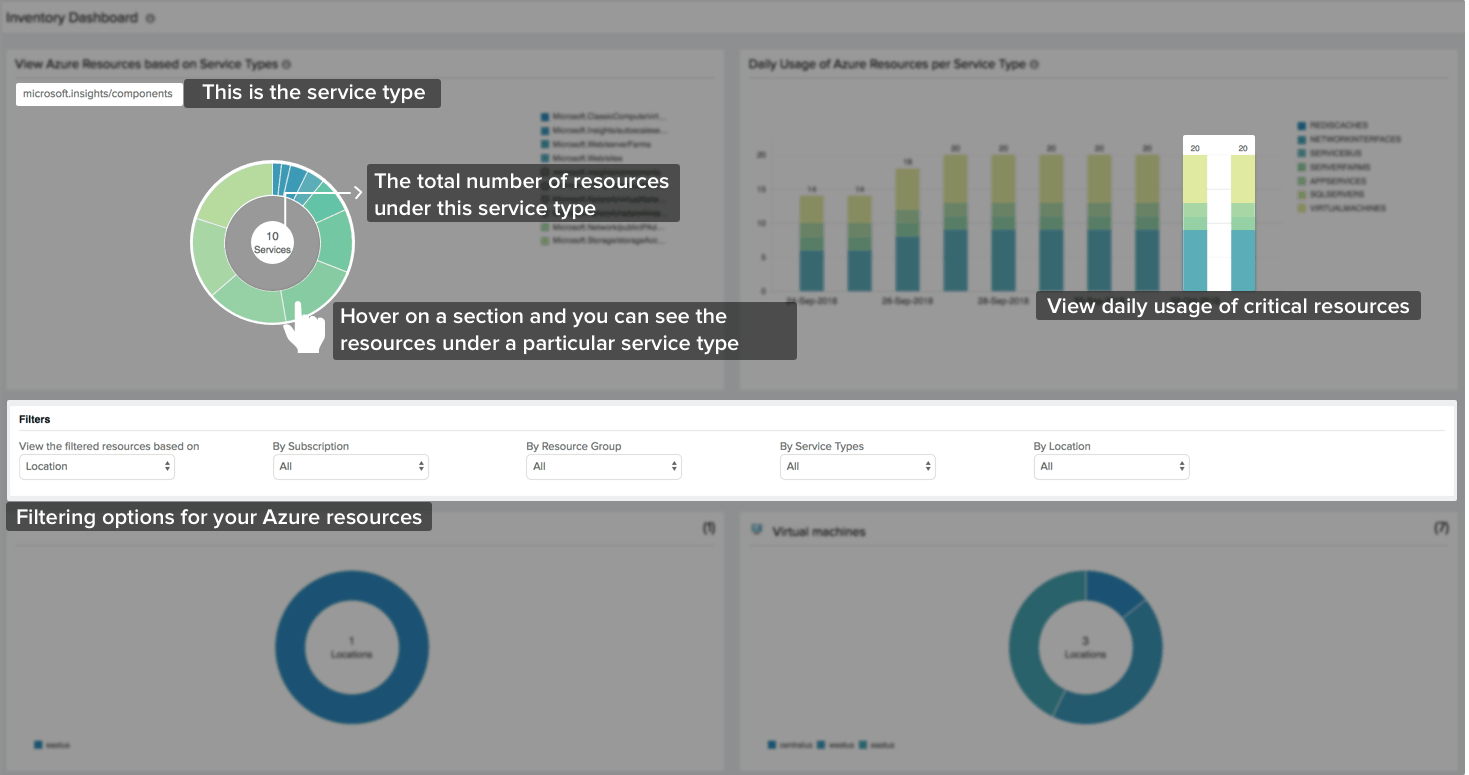Click the 3 Locations donut center
Image resolution: width=1469 pixels, height=775 pixels.
point(1085,647)
